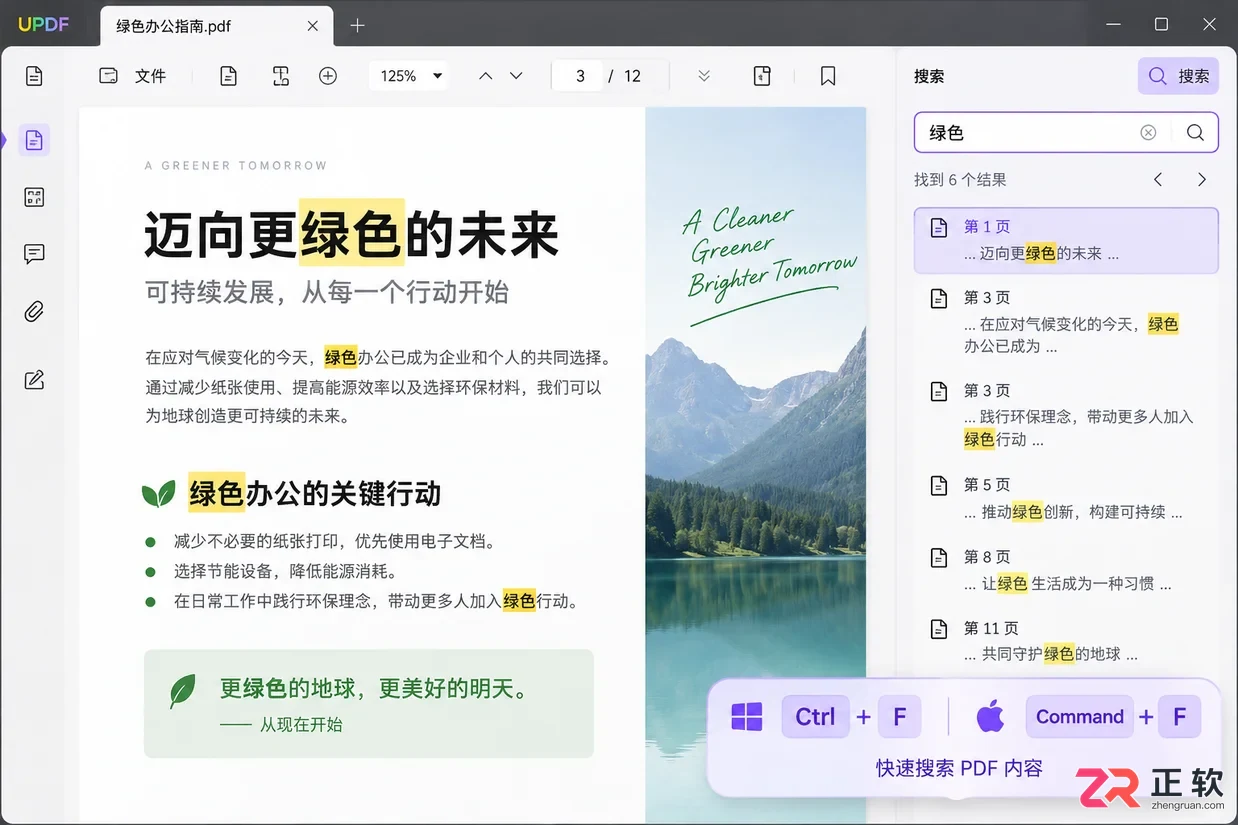1238x825 pixels.
Task: Click the fit-width text icon in toolbar
Action: pyautogui.click(x=281, y=76)
